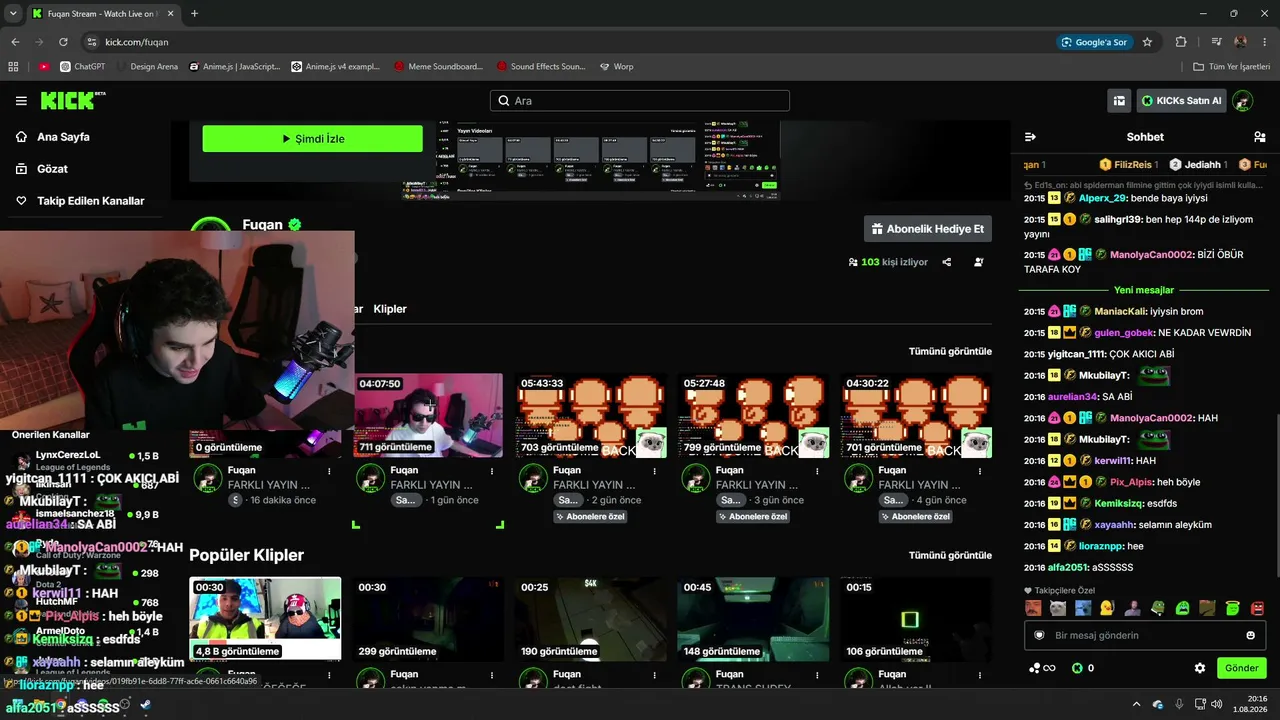Viewport: 1280px width, 720px height.
Task: Pick the yellow duck emote
Action: click(x=1107, y=608)
